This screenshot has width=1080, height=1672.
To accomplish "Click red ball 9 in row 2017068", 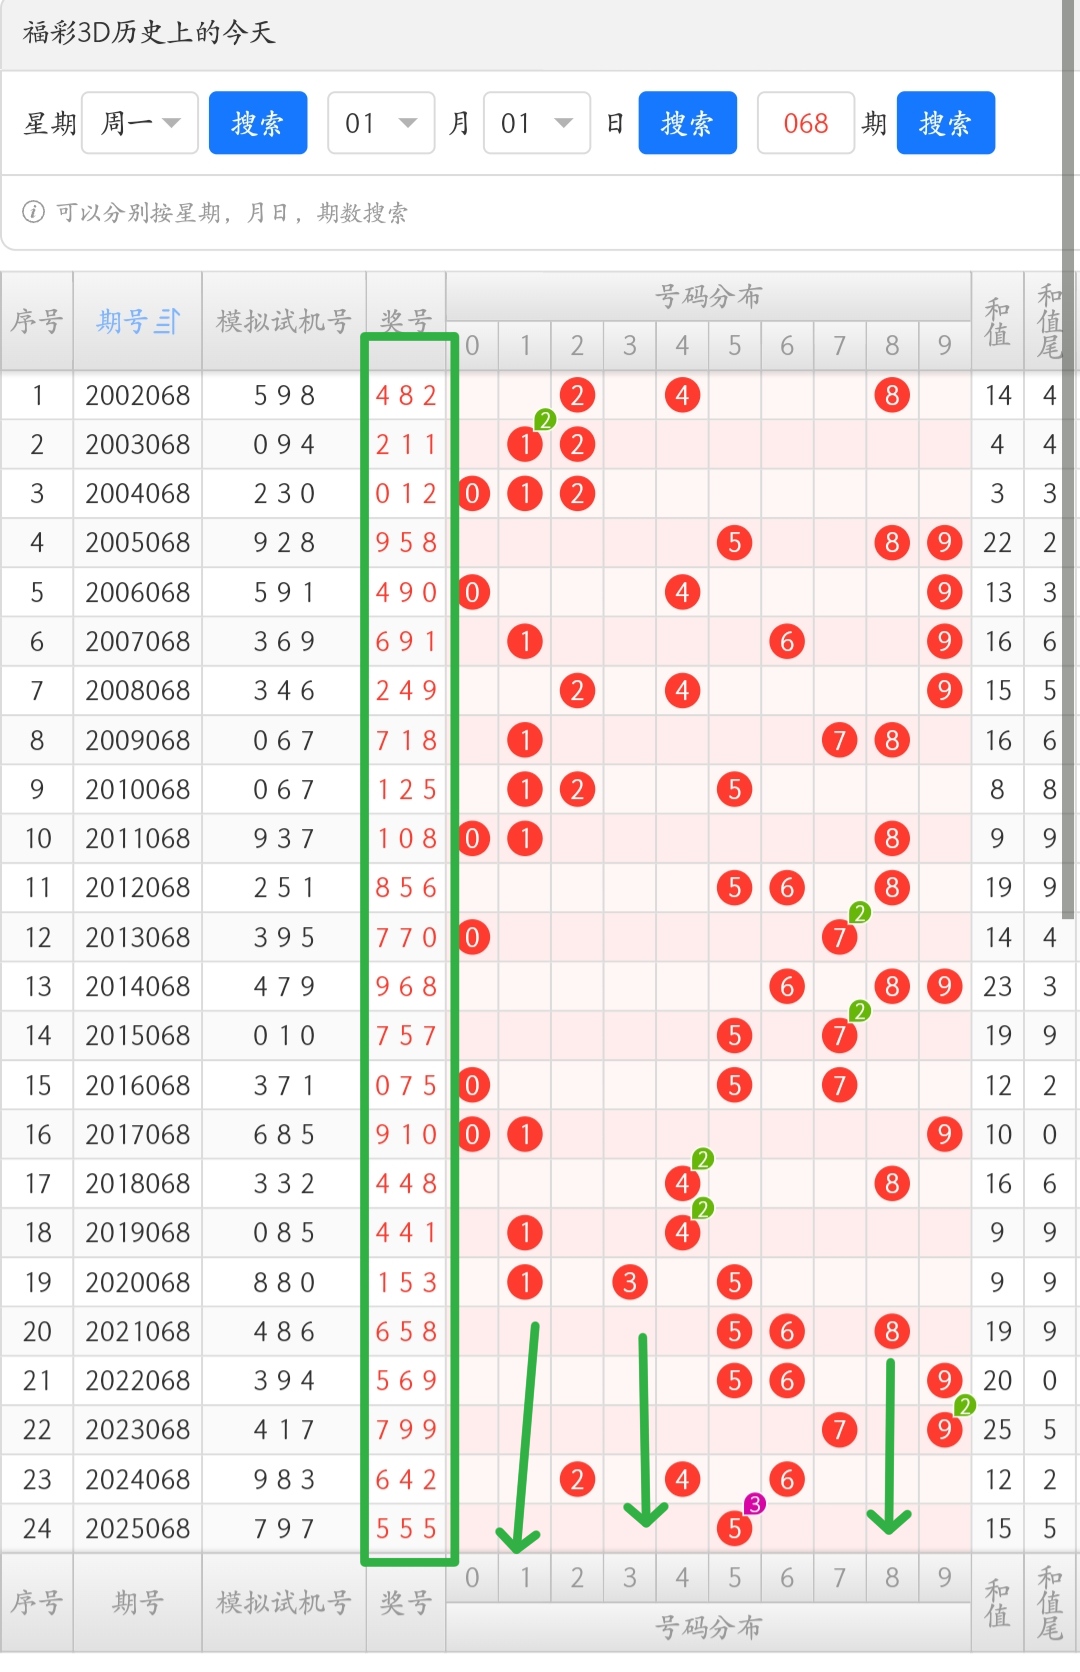I will click(x=944, y=1135).
